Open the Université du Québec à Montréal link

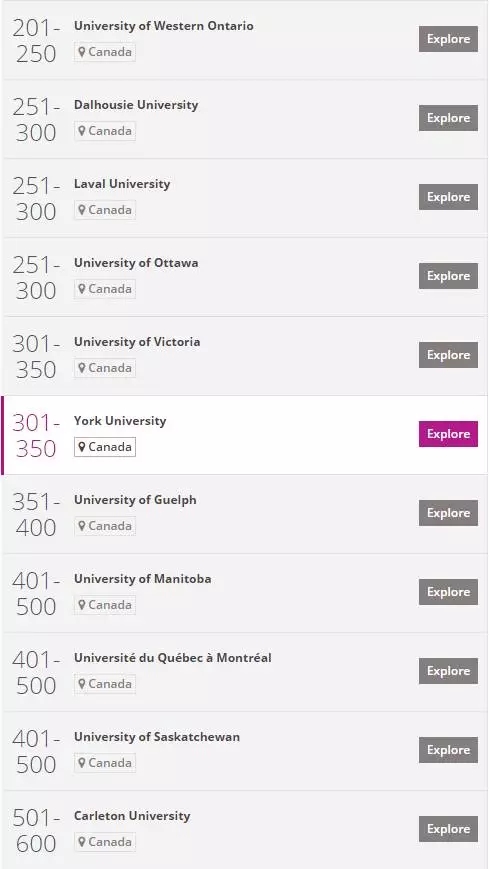[172, 658]
